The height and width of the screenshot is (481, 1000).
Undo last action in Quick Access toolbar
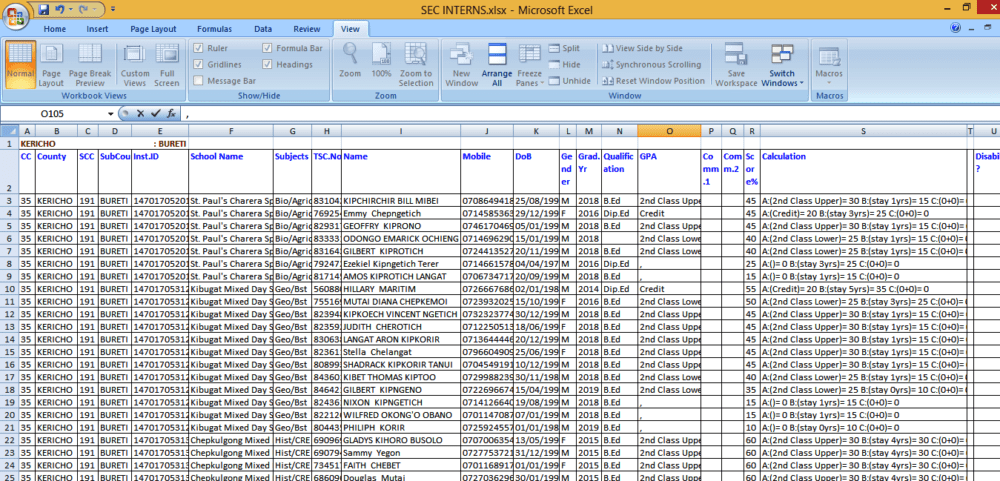pyautogui.click(x=59, y=10)
